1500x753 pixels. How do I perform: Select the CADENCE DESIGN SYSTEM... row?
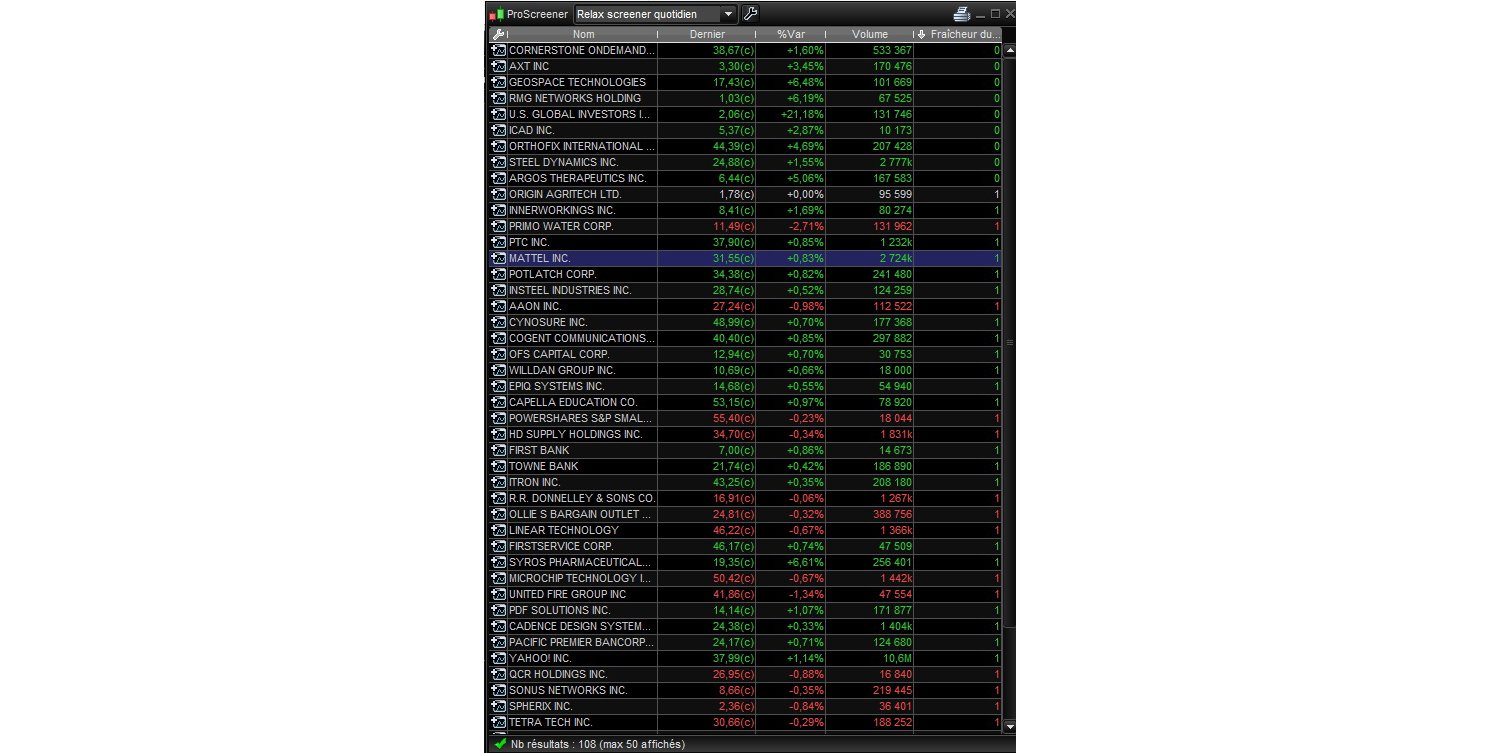746,626
